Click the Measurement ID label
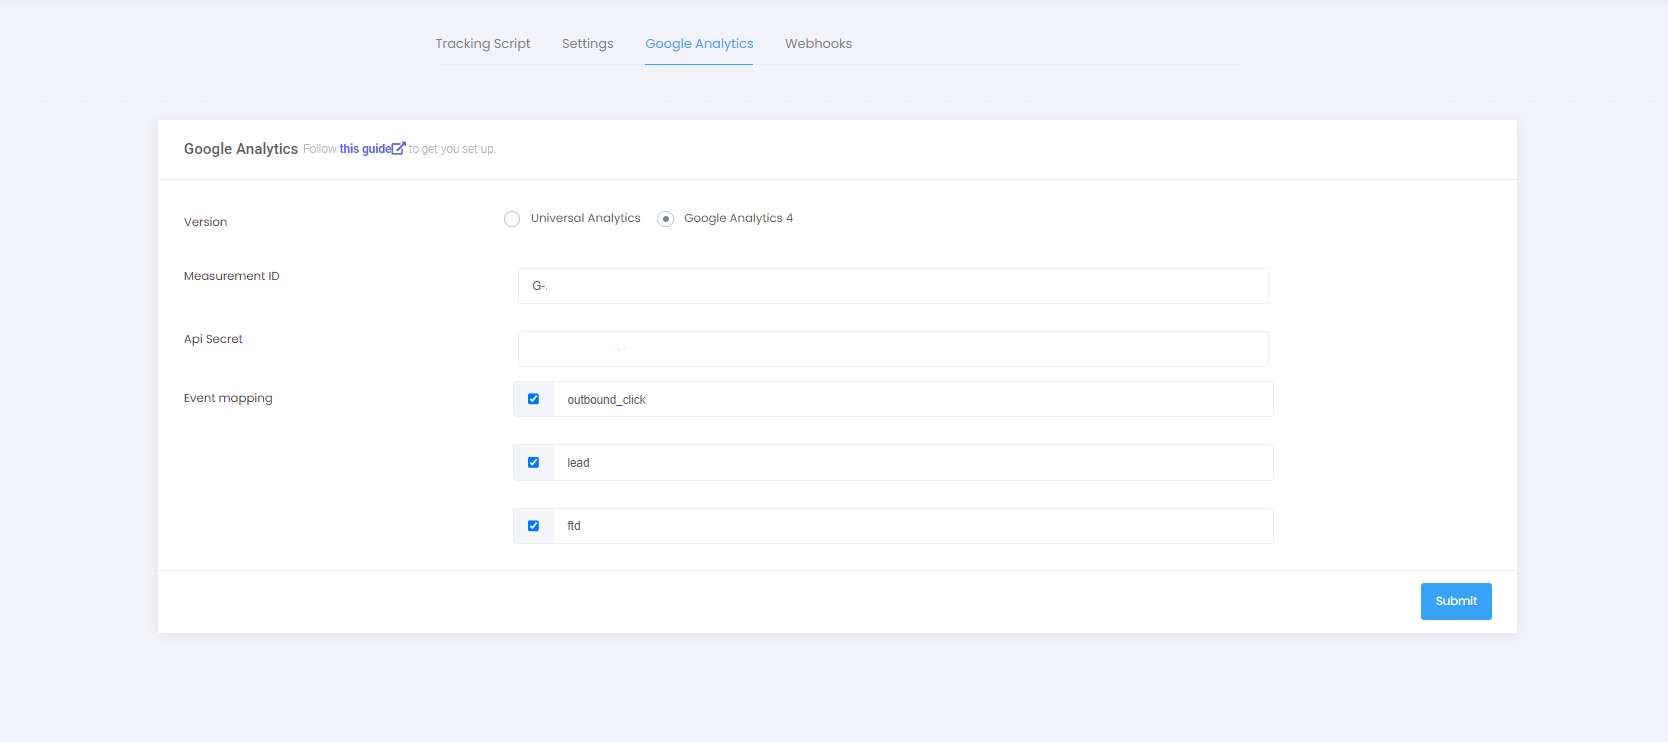Image resolution: width=1668 pixels, height=742 pixels. click(x=231, y=276)
